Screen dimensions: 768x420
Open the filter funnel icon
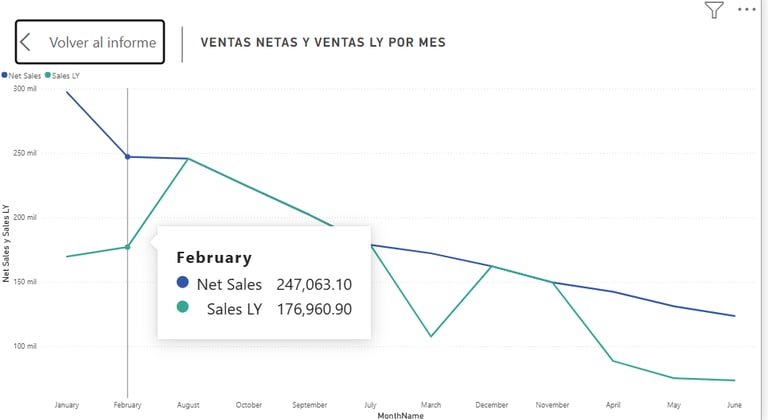[713, 10]
